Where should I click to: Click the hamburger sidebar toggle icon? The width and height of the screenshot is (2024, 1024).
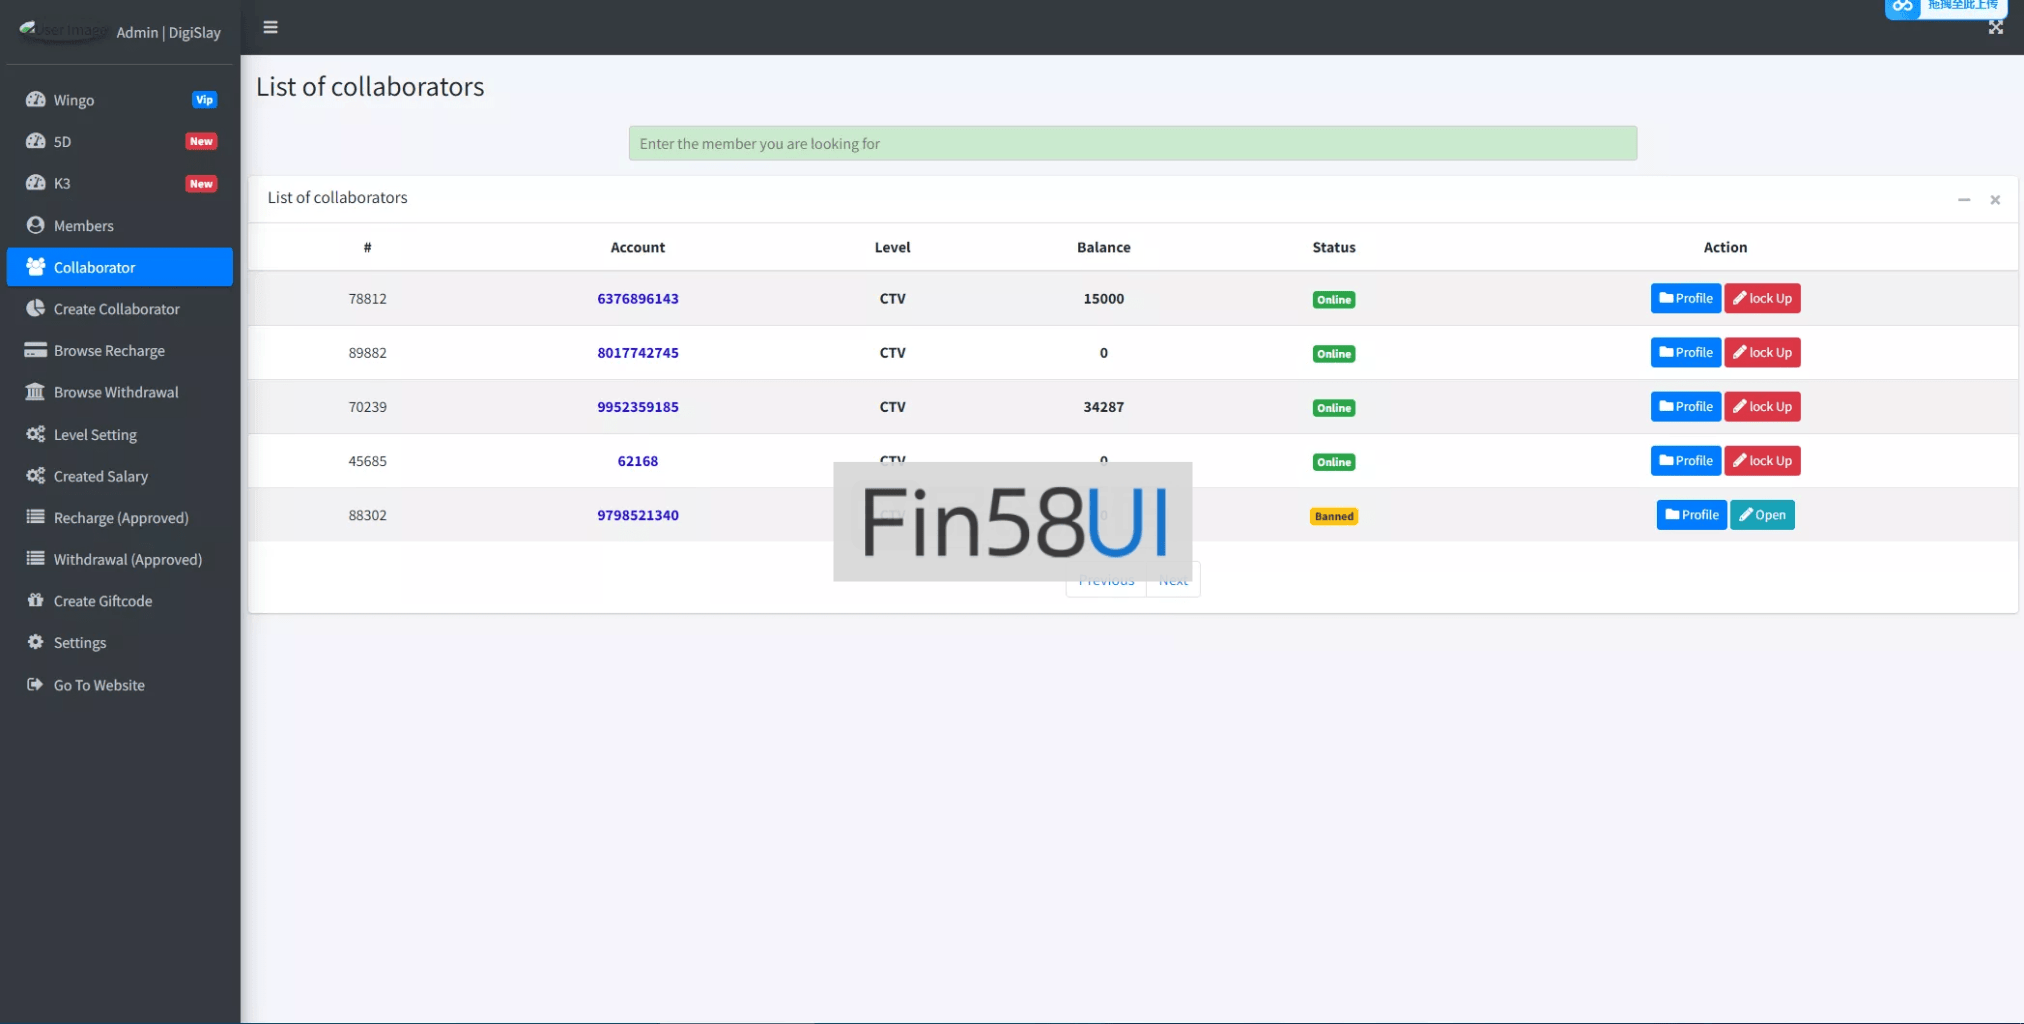coord(270,27)
